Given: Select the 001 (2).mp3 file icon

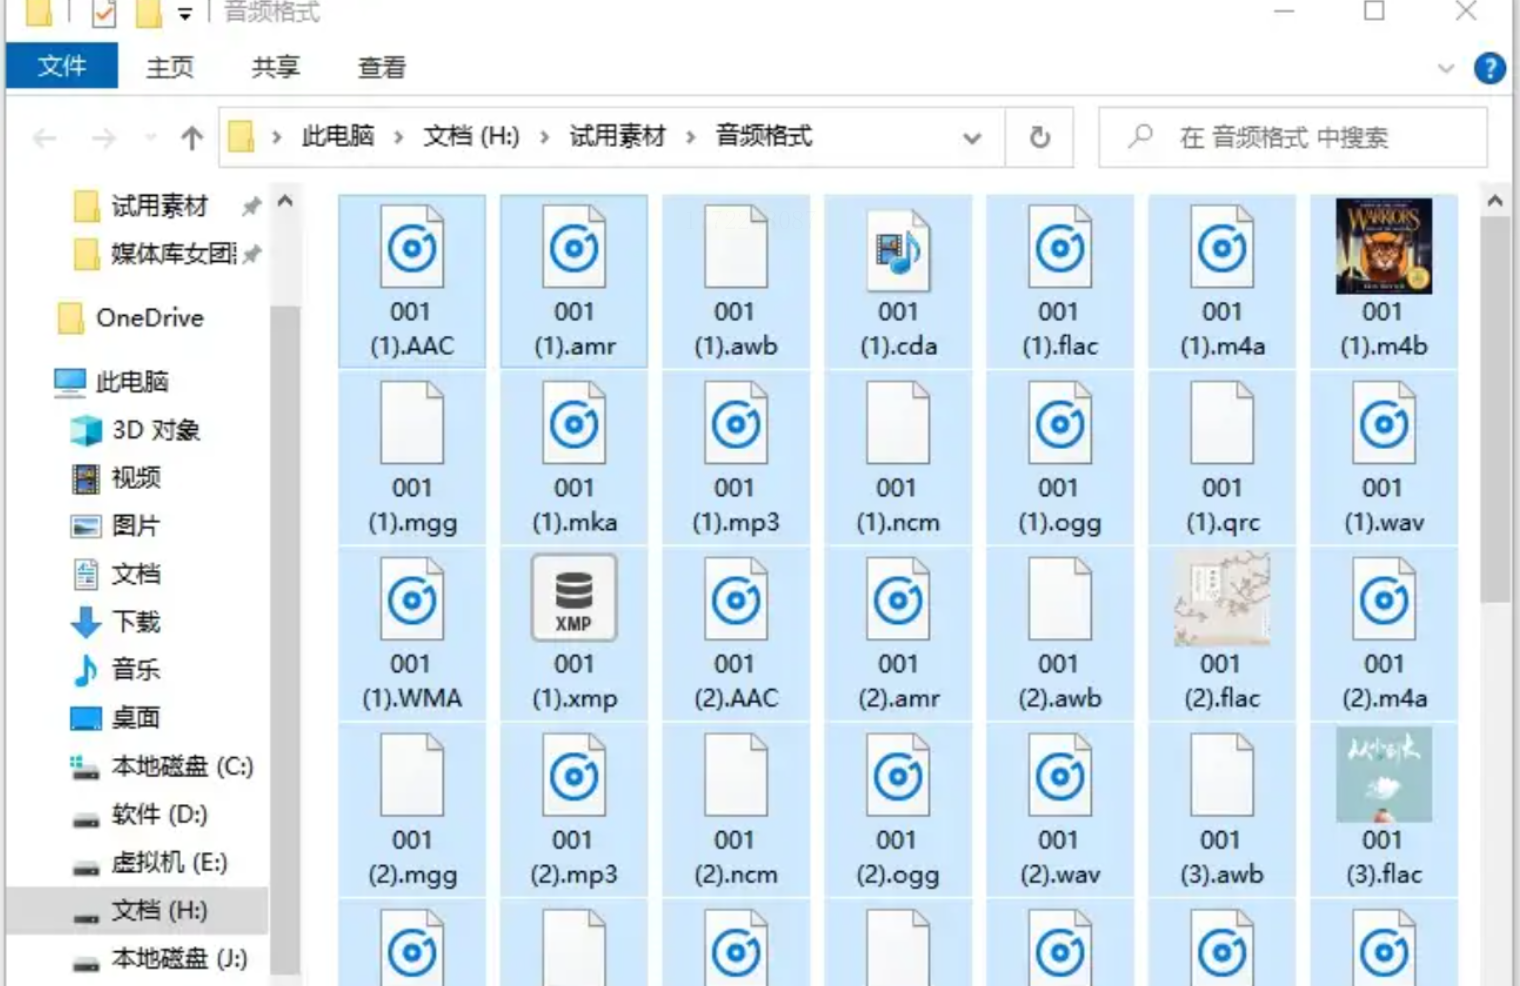Looking at the screenshot, I should coord(574,776).
